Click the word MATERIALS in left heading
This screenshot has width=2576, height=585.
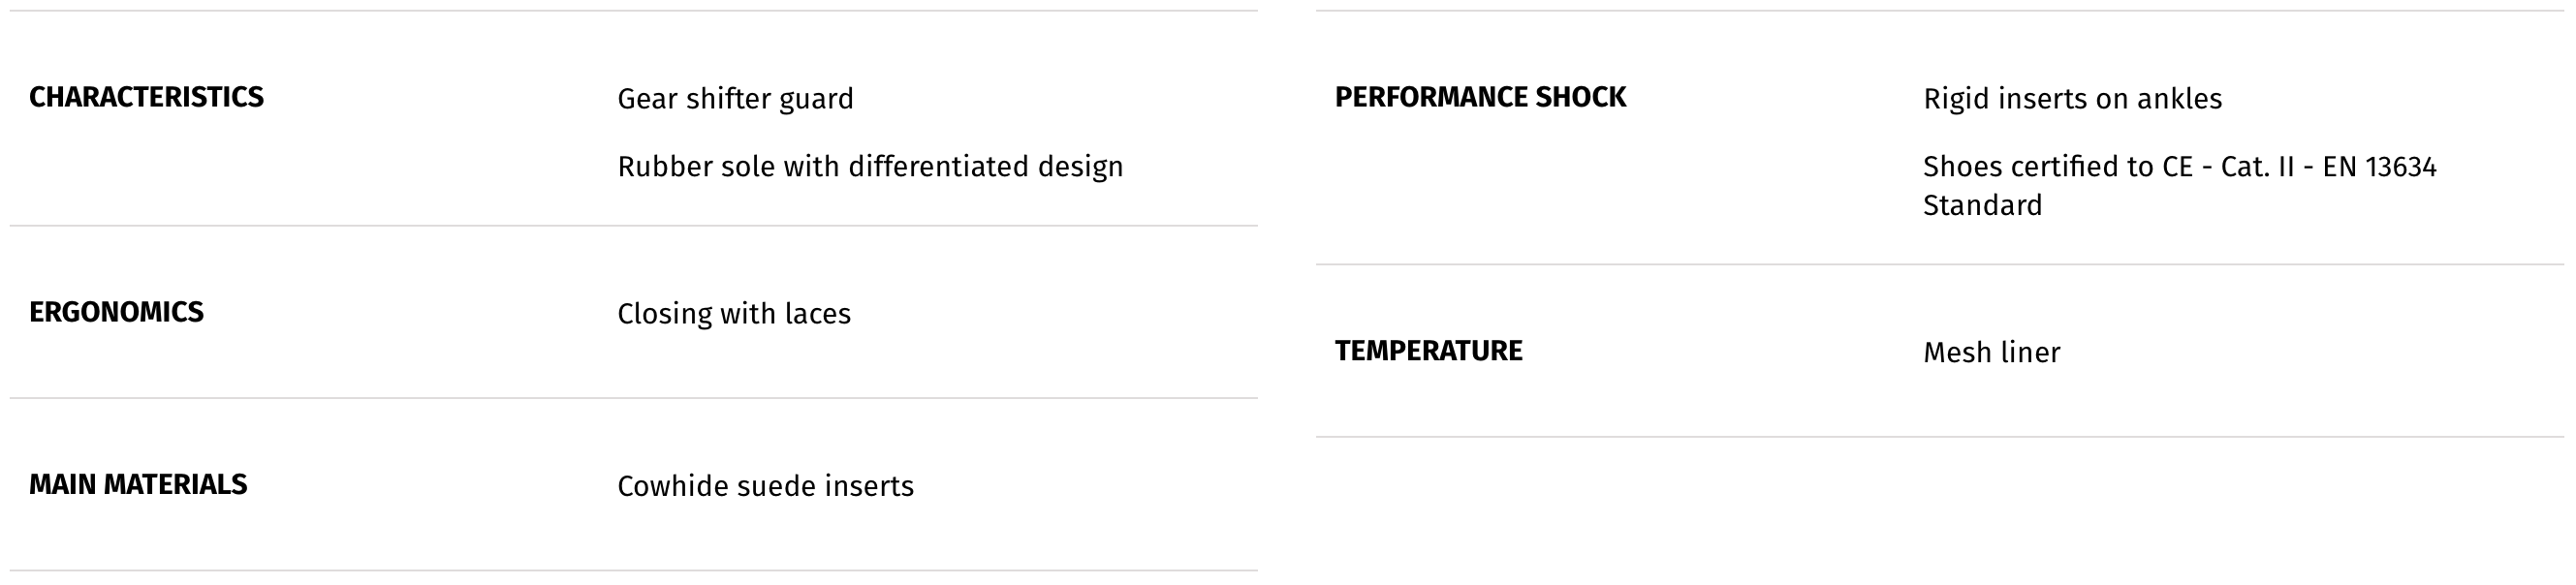tap(175, 484)
